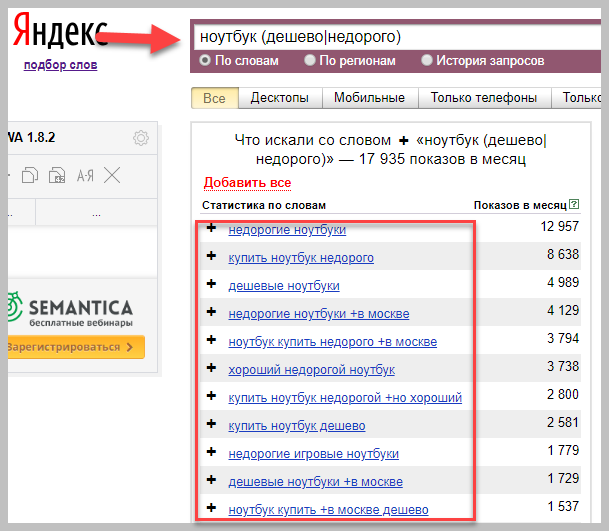609x531 pixels.
Task: Open the 'Только телефоны' tab
Action: 484,97
